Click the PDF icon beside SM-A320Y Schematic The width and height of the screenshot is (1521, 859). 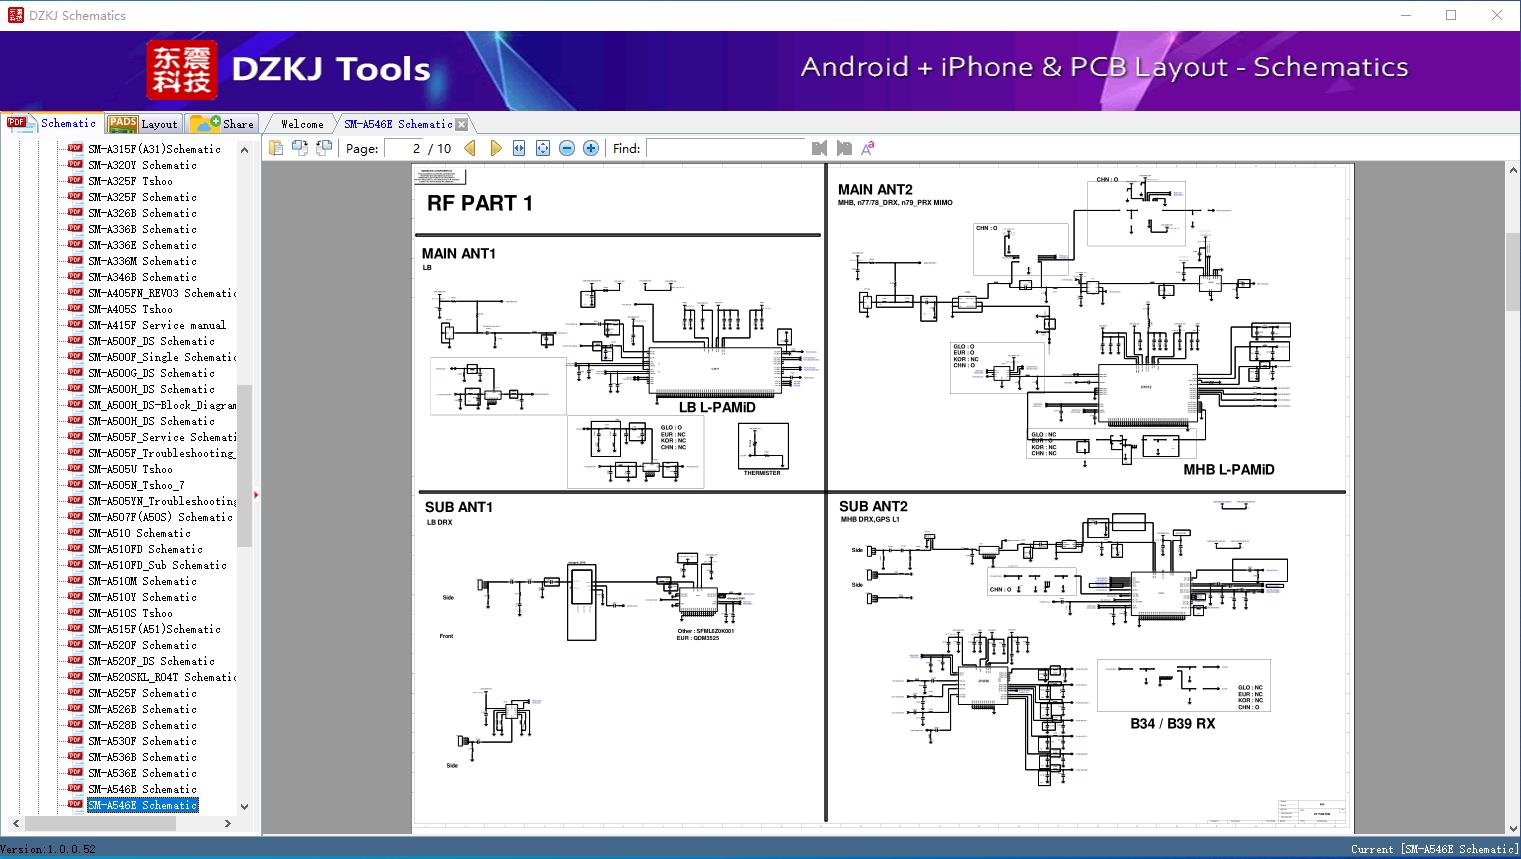[75, 164]
